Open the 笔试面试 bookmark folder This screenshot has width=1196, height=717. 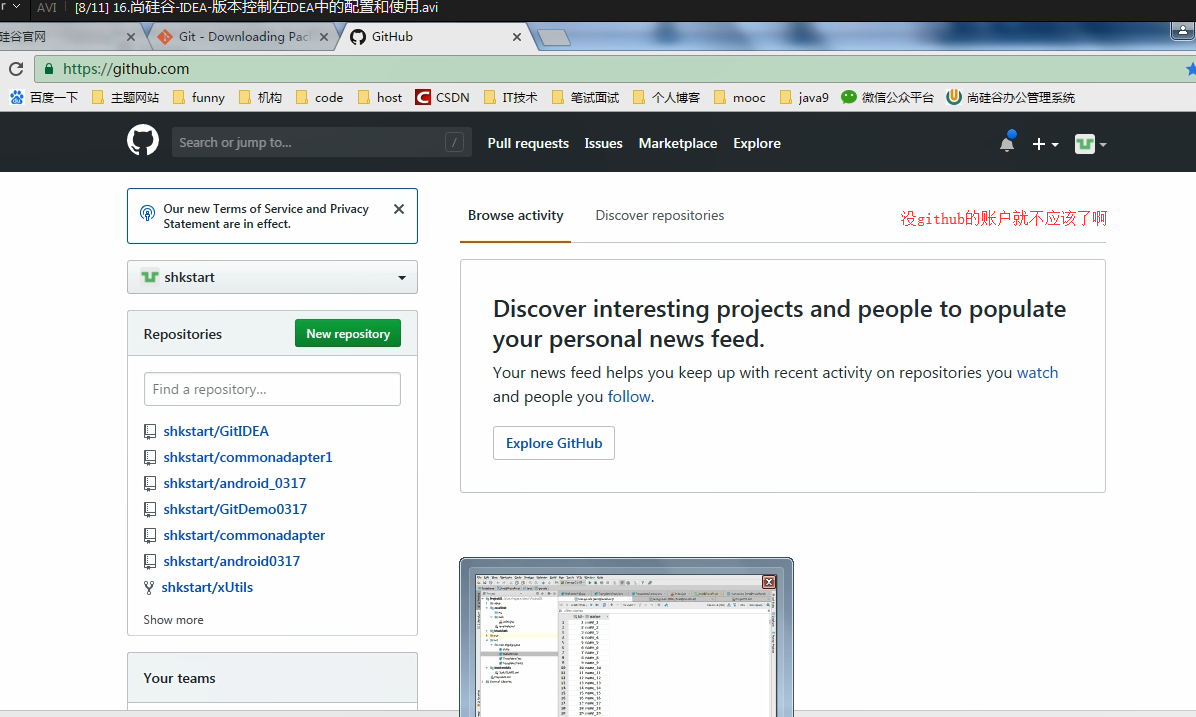coord(586,98)
